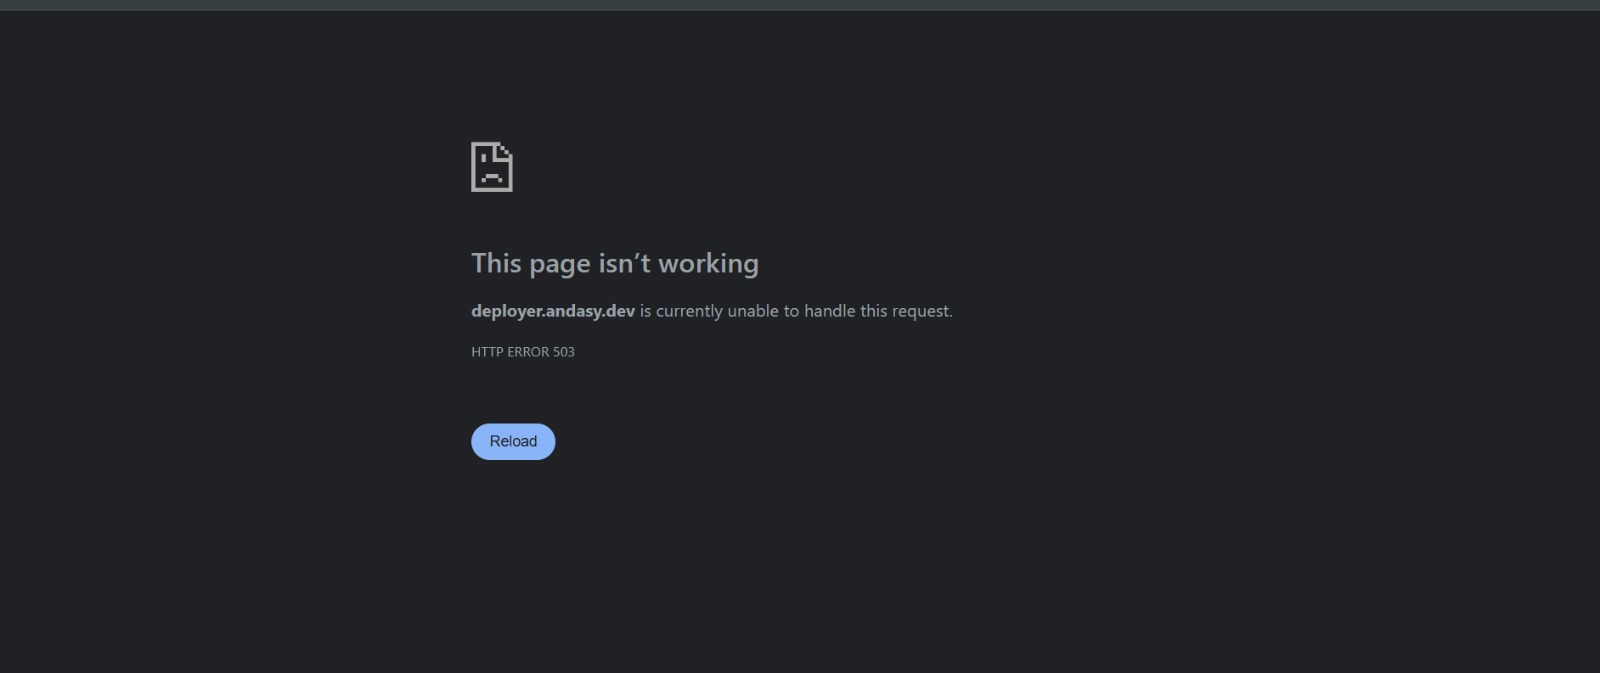Click the Reload button

tap(513, 441)
